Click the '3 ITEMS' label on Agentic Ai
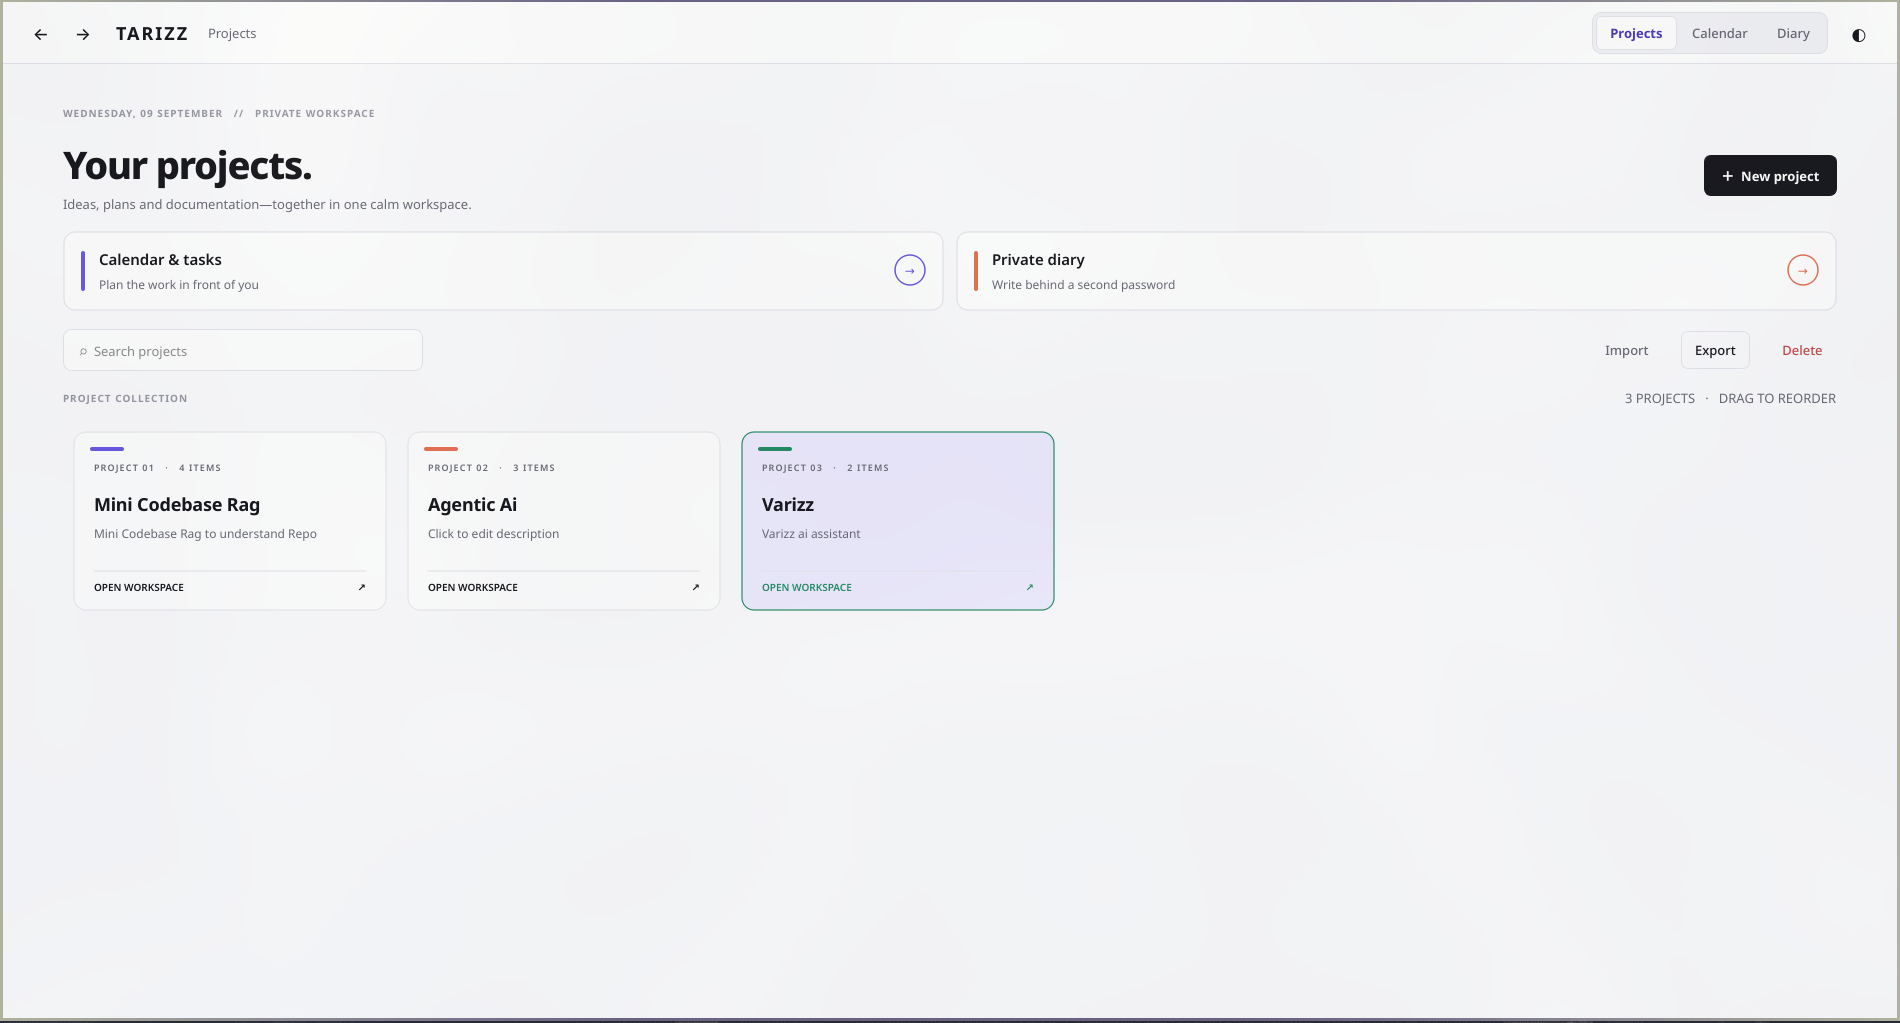Viewport: 1900px width, 1023px height. click(534, 468)
